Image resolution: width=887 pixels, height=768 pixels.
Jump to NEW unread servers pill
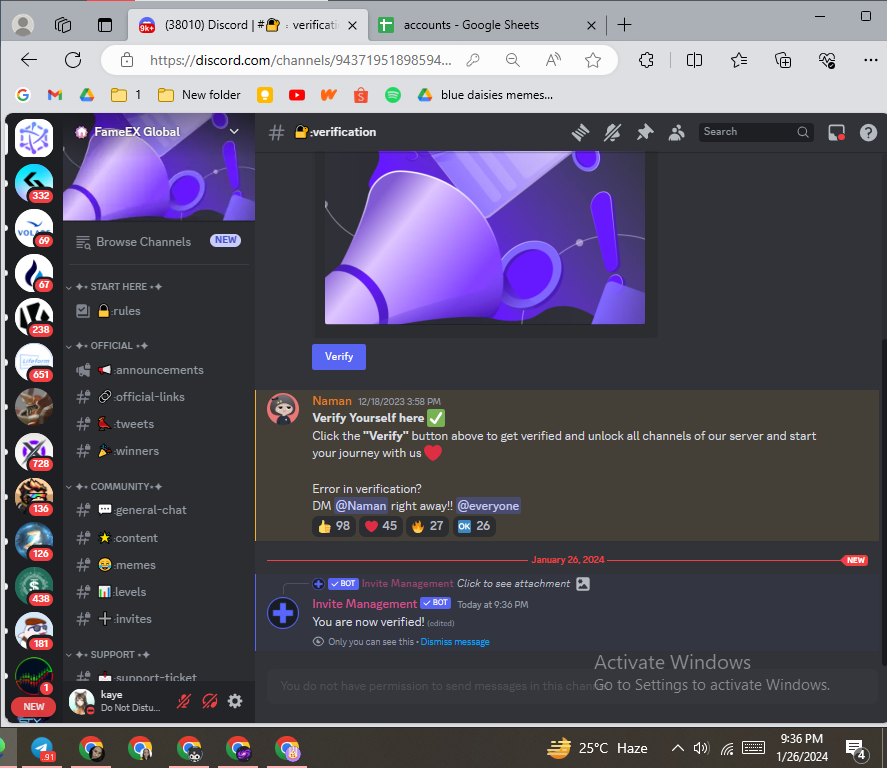[x=33, y=706]
